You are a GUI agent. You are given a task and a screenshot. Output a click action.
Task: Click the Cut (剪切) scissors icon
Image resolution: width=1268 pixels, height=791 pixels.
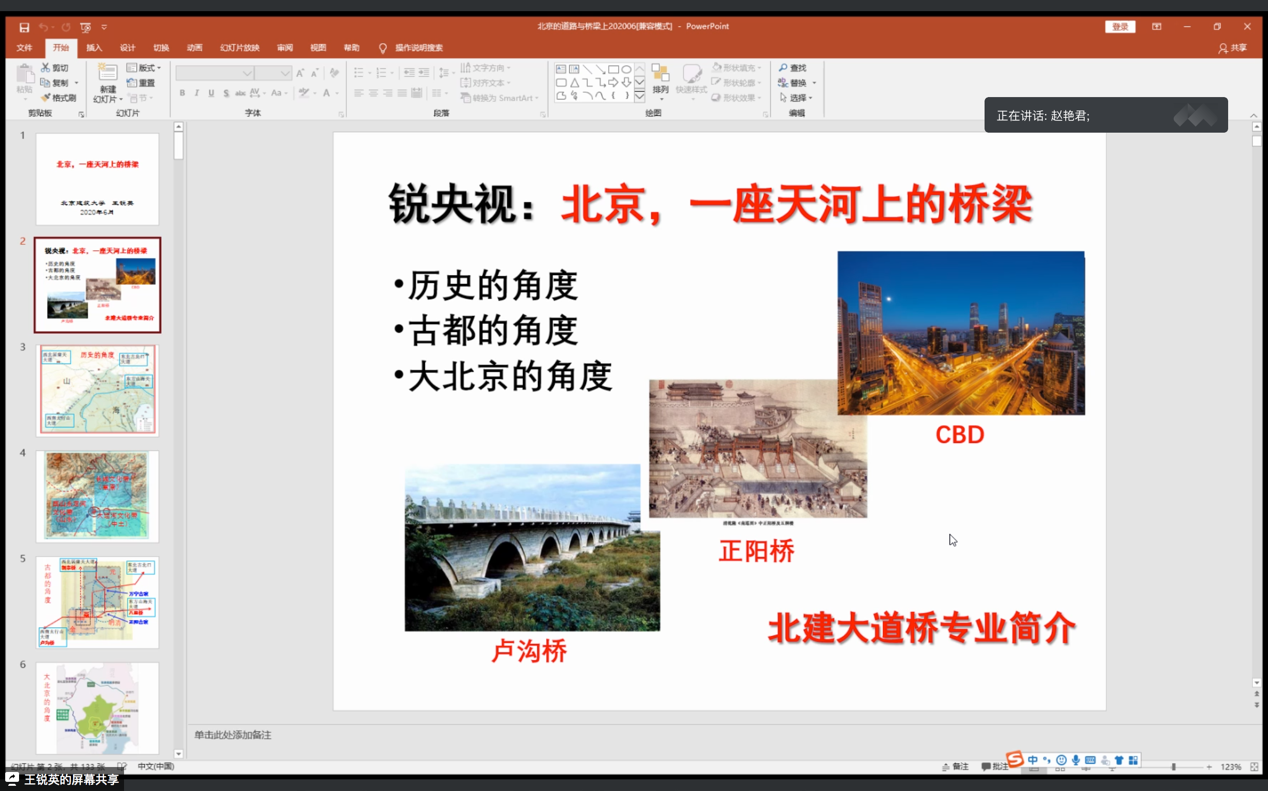(46, 68)
